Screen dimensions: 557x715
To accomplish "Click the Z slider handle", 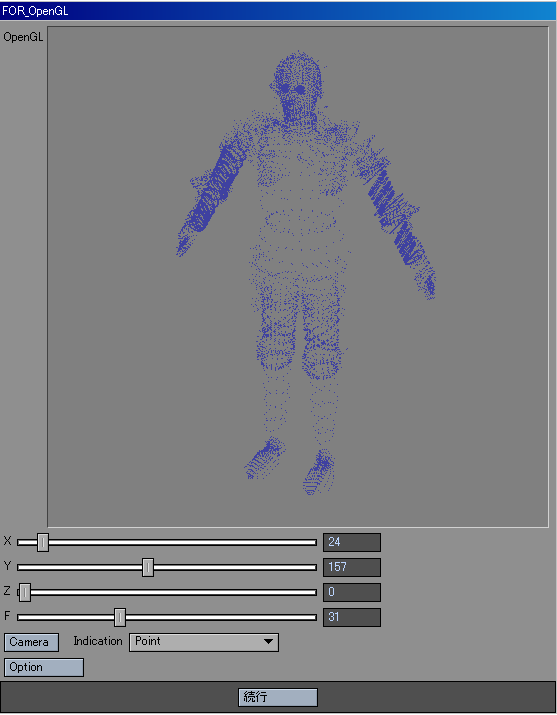I will (x=25, y=592).
